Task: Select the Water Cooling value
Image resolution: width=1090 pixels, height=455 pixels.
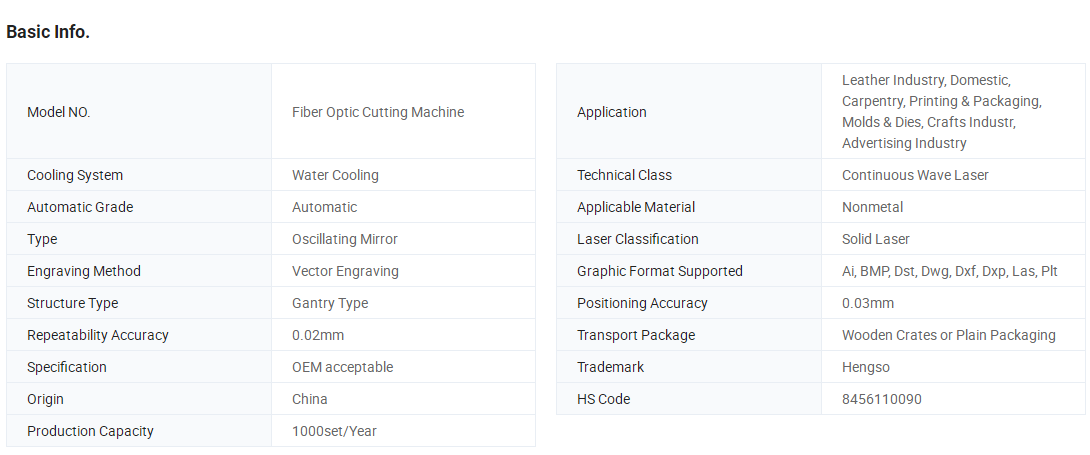Action: pos(335,175)
